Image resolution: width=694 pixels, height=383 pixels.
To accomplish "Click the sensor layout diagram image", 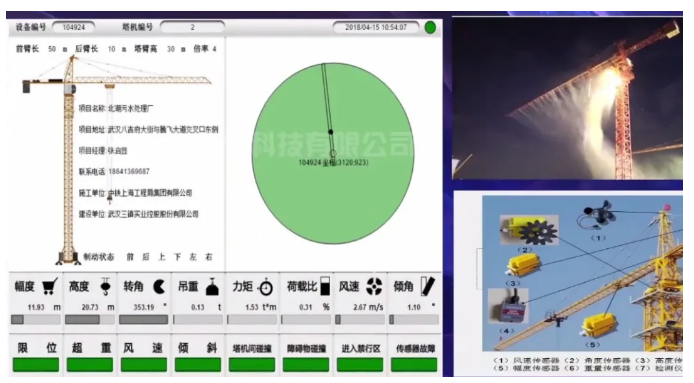I will [x=582, y=273].
